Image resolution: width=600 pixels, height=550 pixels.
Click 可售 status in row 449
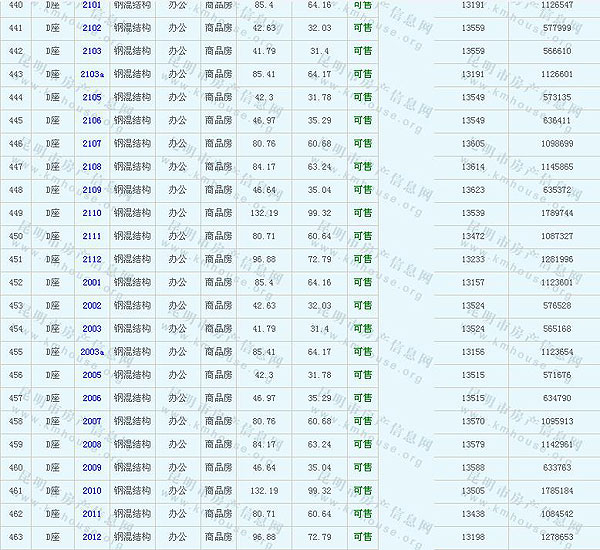pos(363,213)
